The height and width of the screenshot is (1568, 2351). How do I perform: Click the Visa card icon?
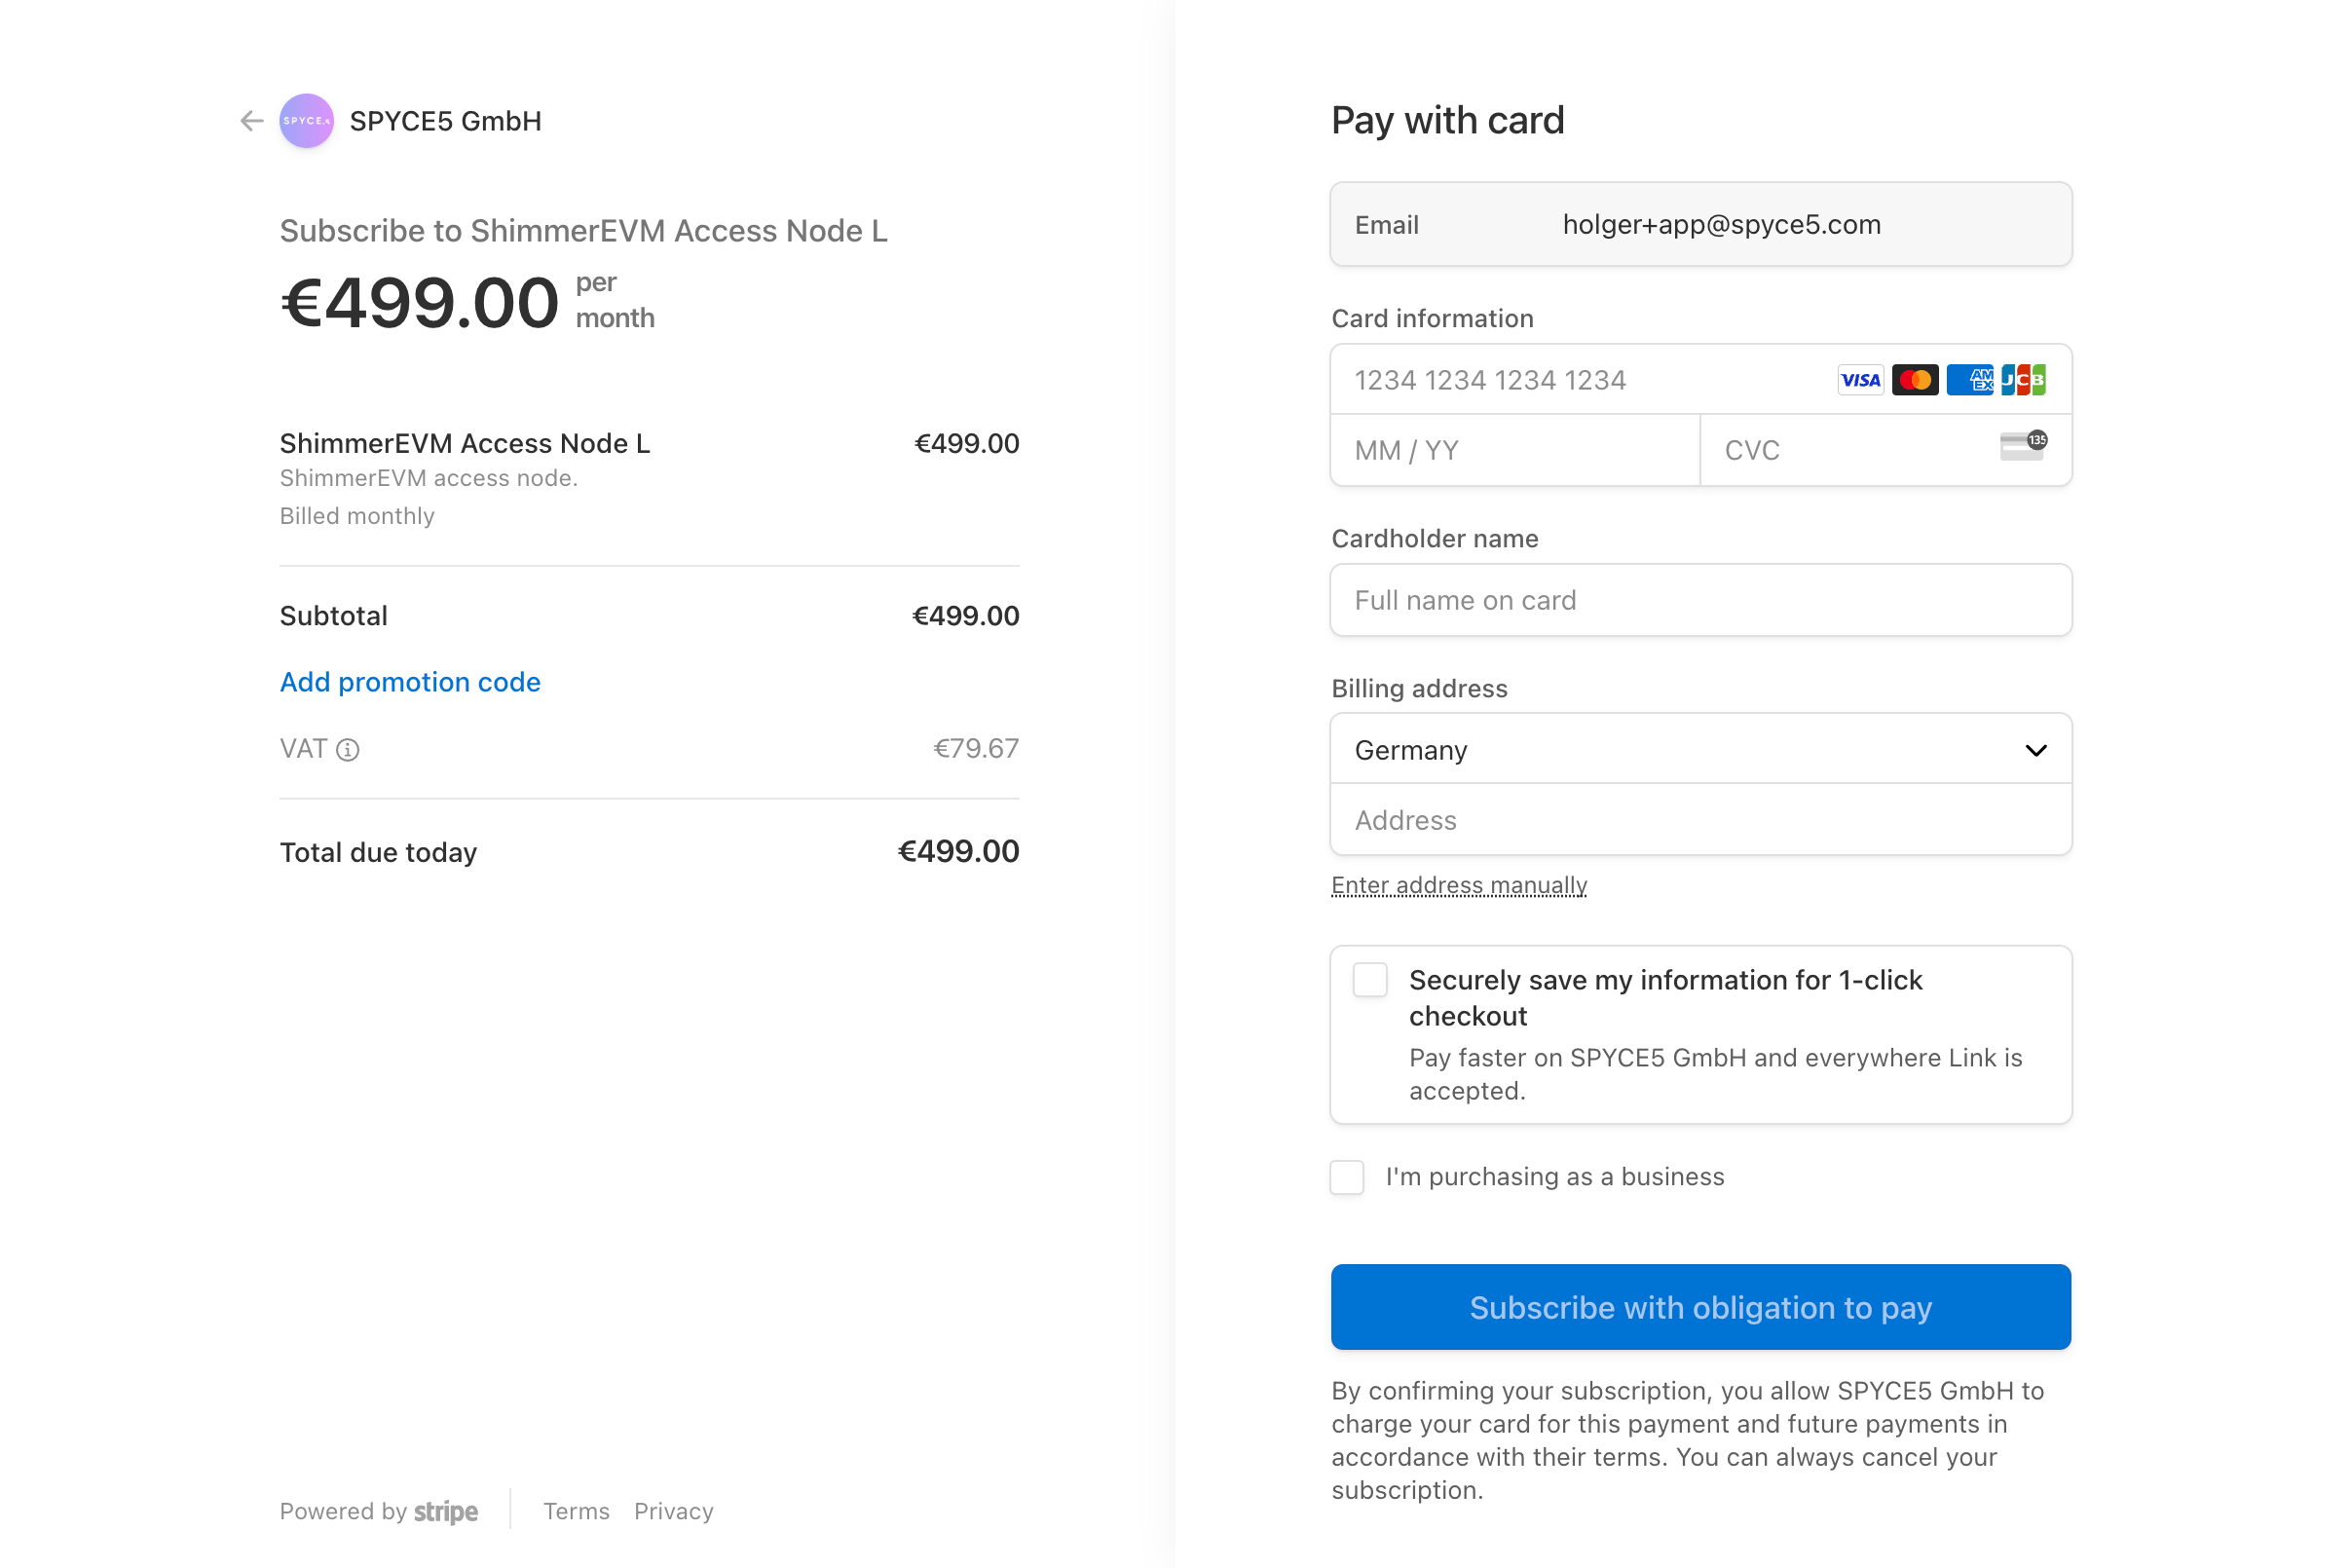point(1860,380)
